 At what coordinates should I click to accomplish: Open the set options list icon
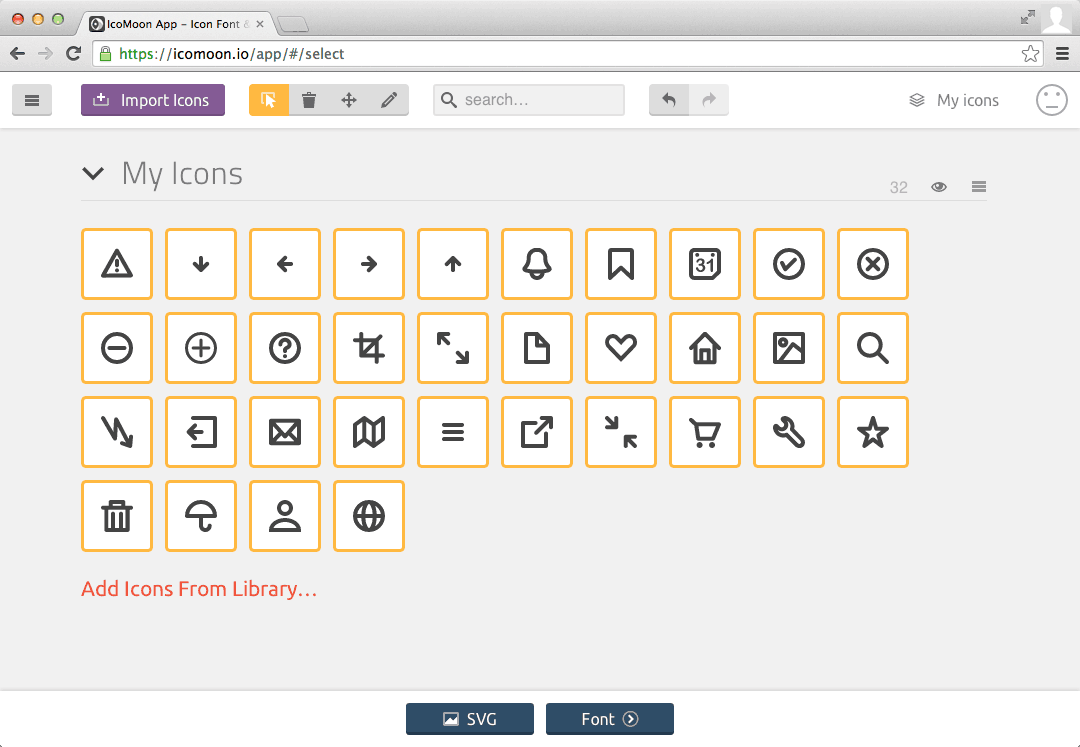[x=978, y=186]
